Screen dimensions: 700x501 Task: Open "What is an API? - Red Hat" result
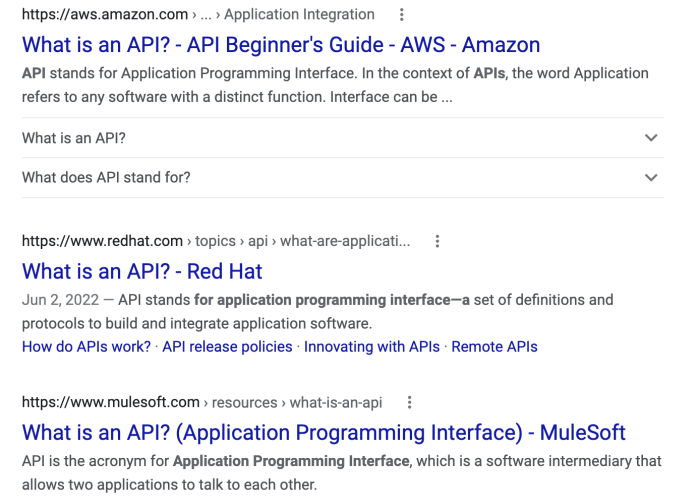point(142,271)
